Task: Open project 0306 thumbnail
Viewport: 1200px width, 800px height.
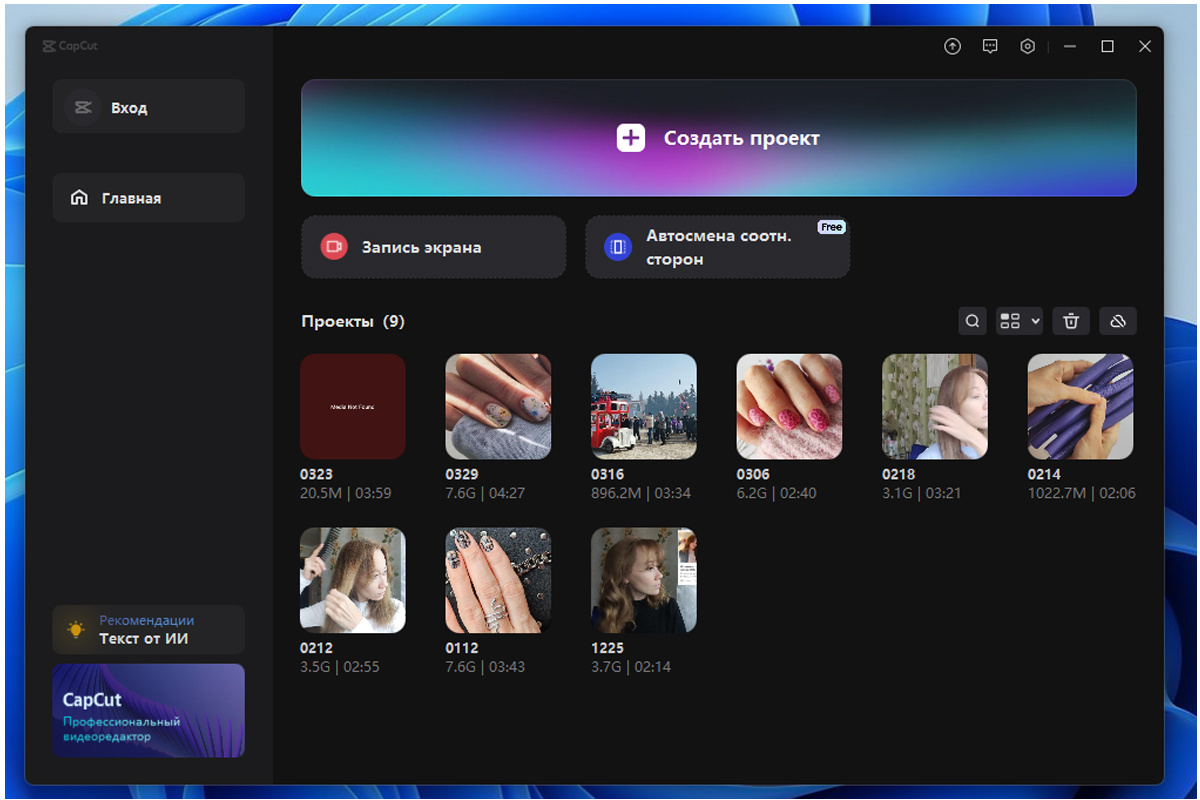Action: [789, 406]
